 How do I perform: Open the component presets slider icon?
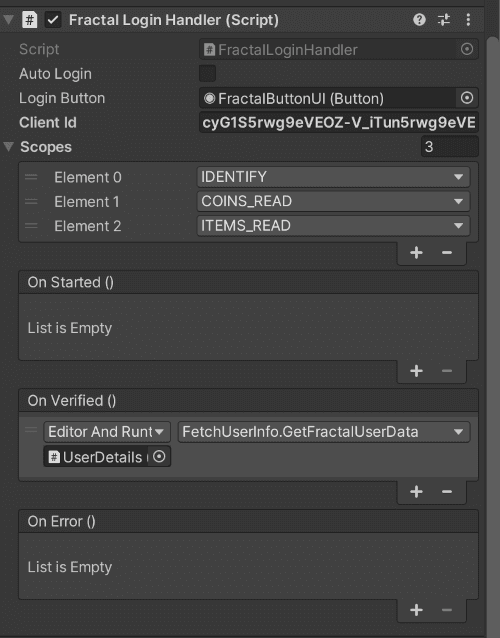point(444,20)
